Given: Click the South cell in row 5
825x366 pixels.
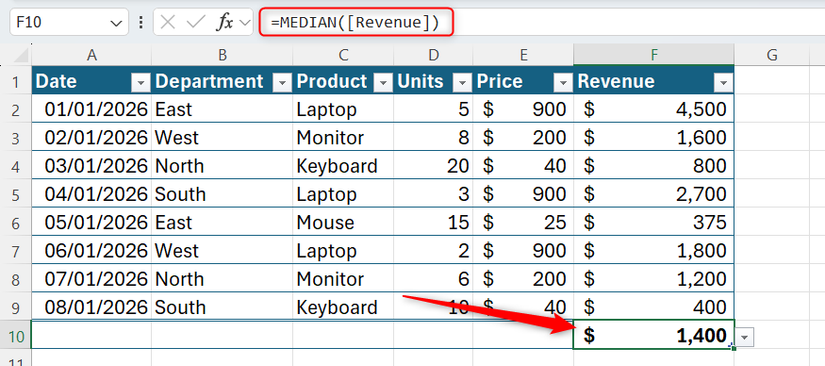Looking at the screenshot, I should pos(222,194).
